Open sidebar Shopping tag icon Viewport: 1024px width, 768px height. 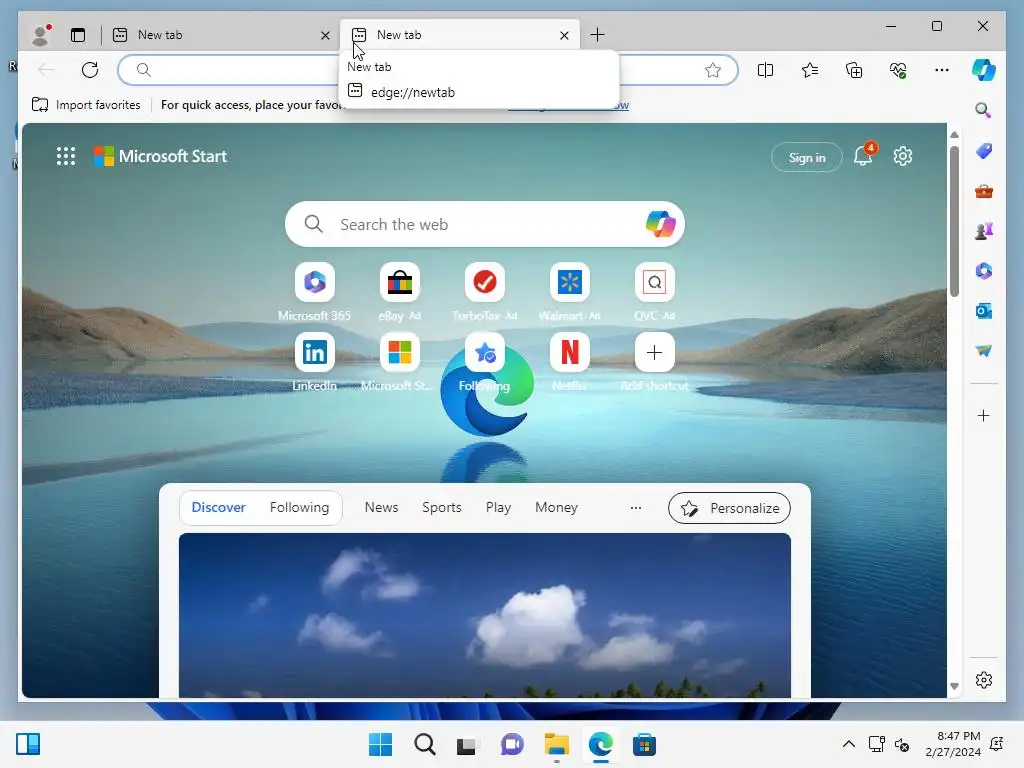(x=984, y=151)
